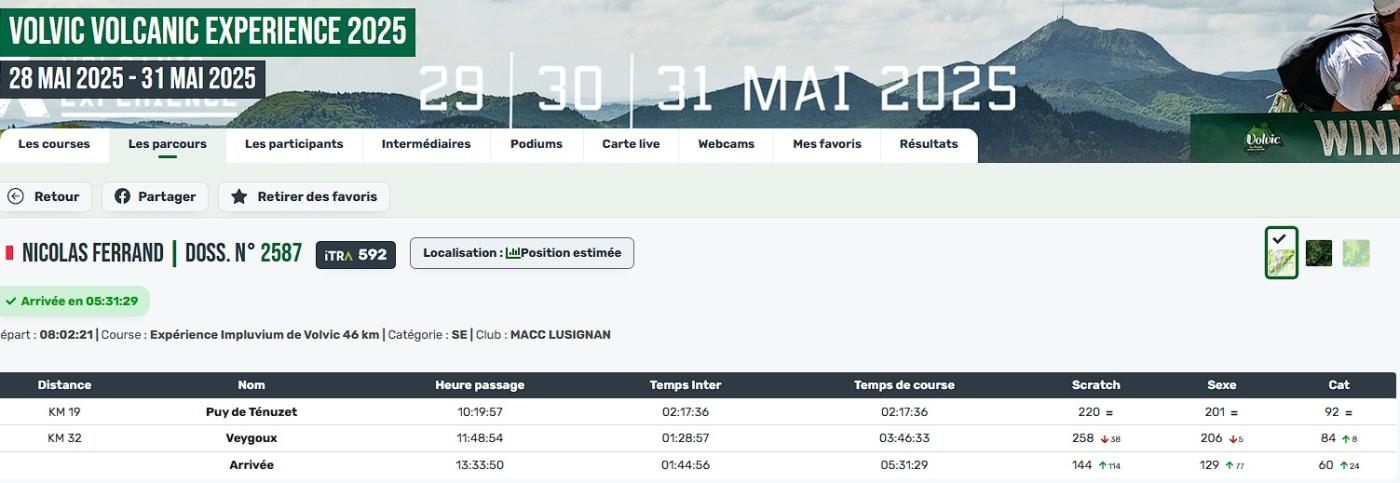The width and height of the screenshot is (1400, 483).
Task: Click the Facebook icon on Partager
Action: [x=123, y=197]
